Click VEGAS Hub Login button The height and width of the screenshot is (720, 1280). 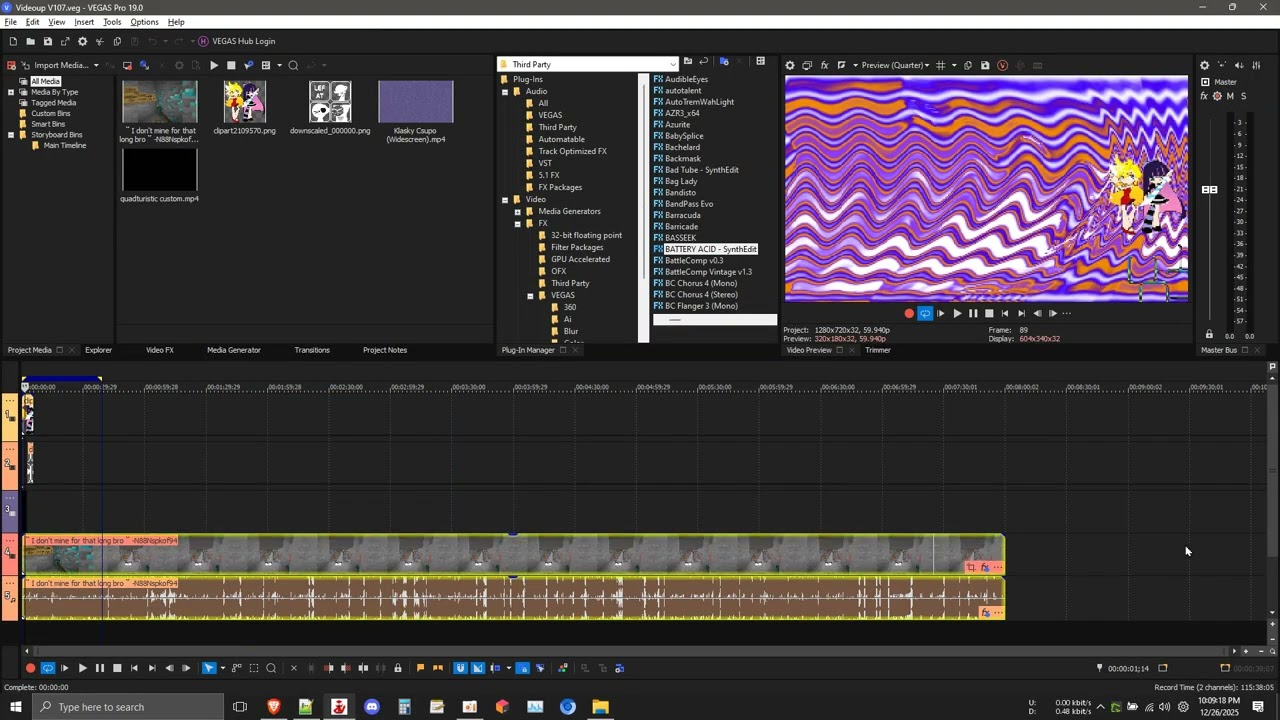pos(237,41)
